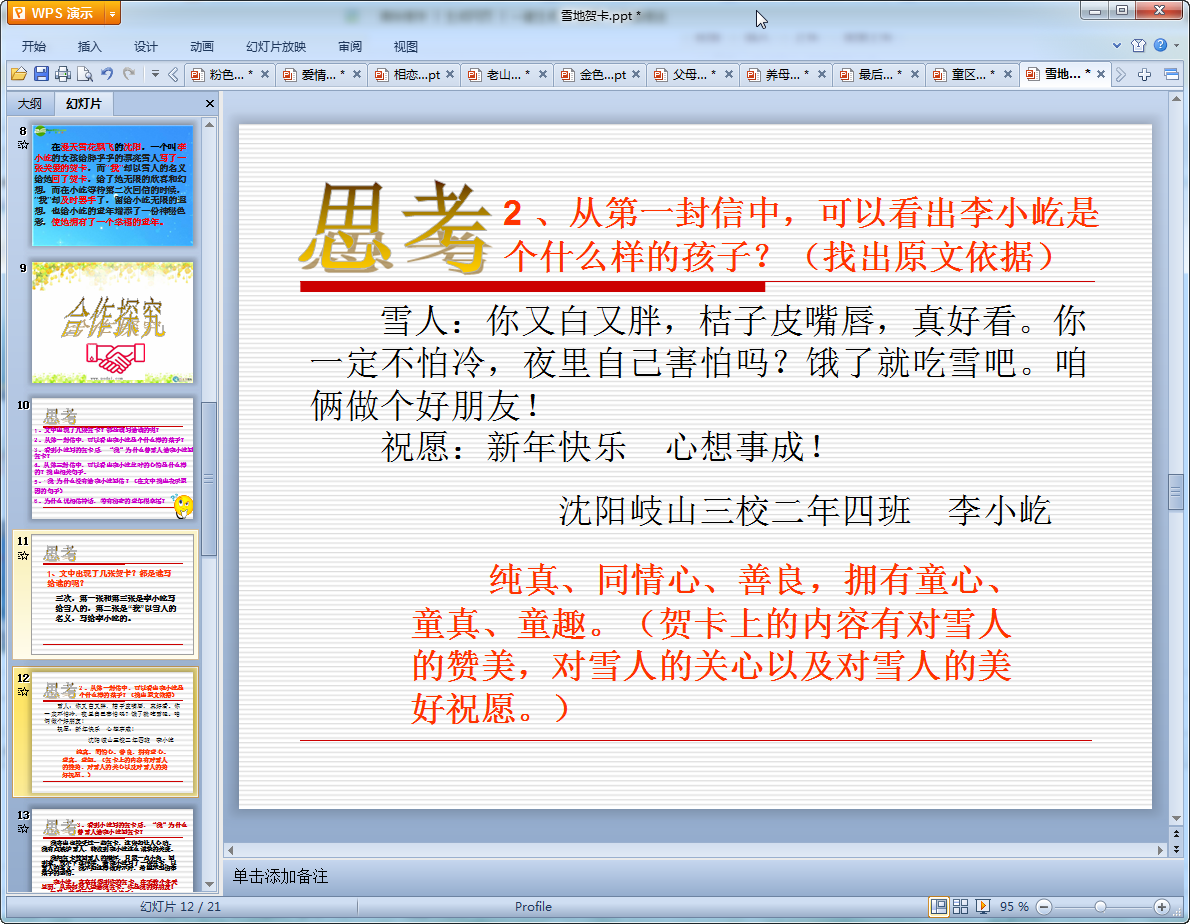Close the 父母... document tab
This screenshot has width=1190, height=924.
pos(729,74)
